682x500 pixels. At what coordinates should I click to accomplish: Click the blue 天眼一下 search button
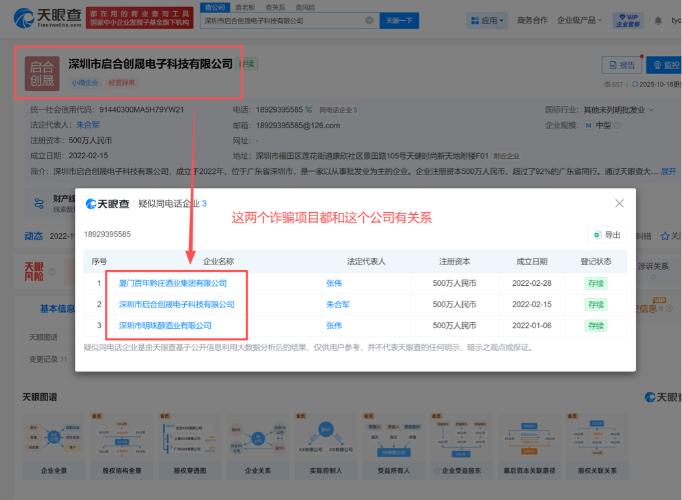point(399,20)
